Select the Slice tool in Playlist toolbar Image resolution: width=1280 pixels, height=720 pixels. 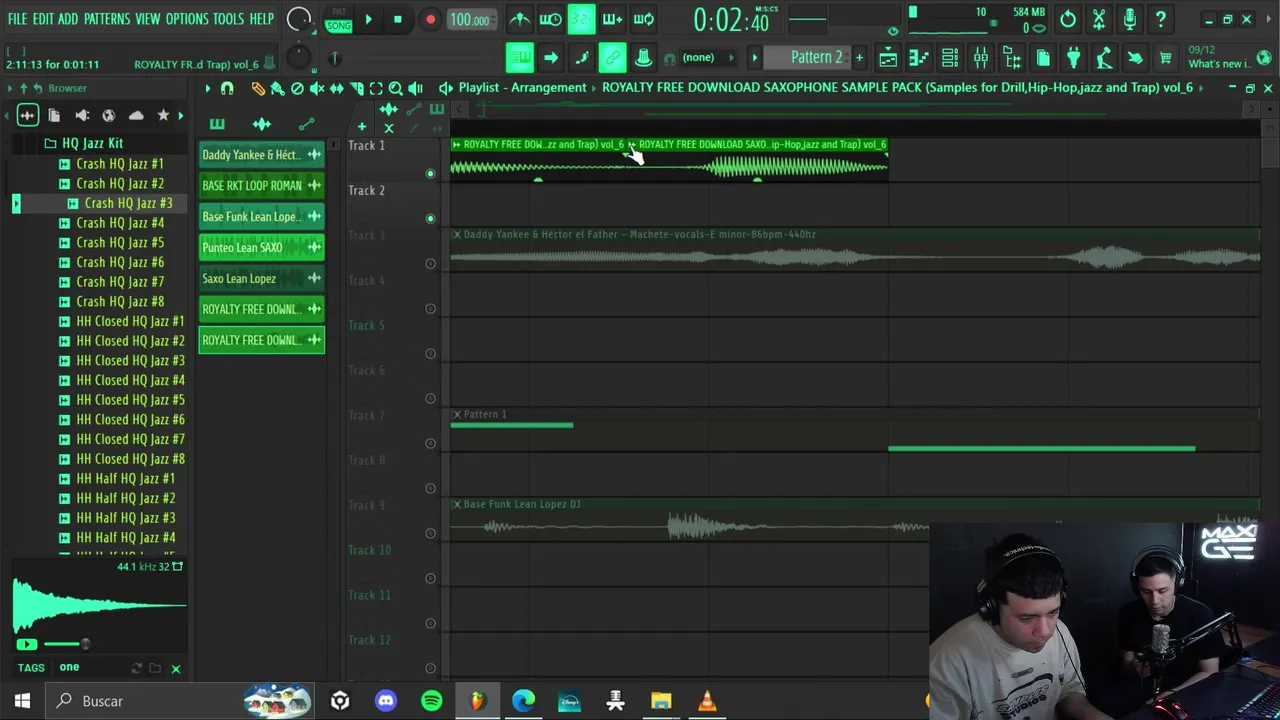pos(357,88)
